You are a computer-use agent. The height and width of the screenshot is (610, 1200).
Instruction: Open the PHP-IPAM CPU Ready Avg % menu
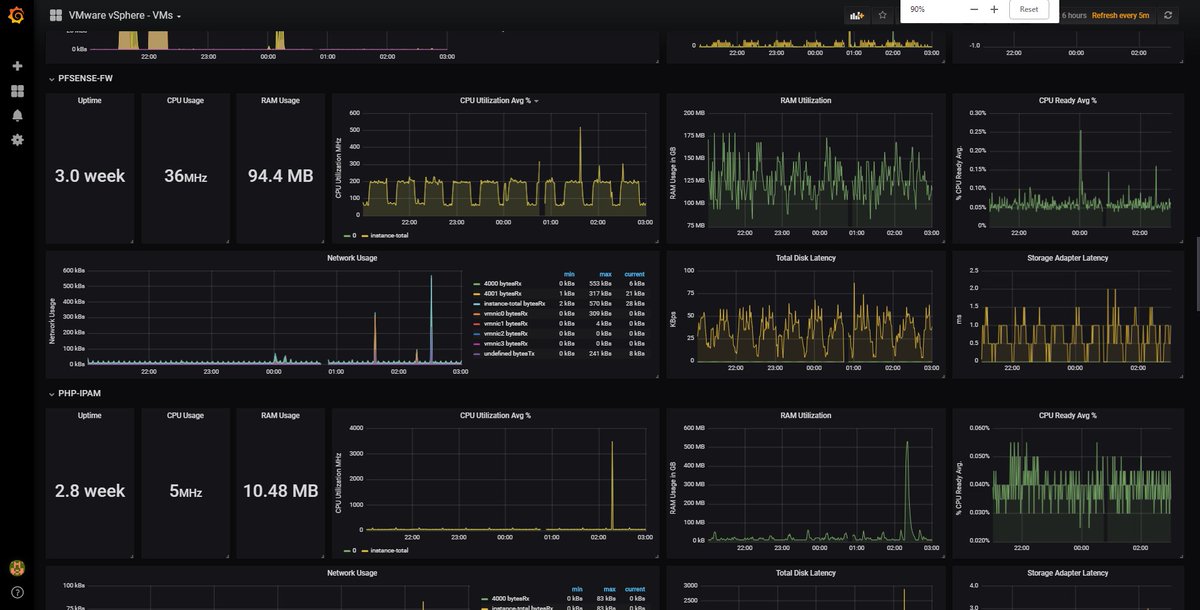(x=1067, y=415)
